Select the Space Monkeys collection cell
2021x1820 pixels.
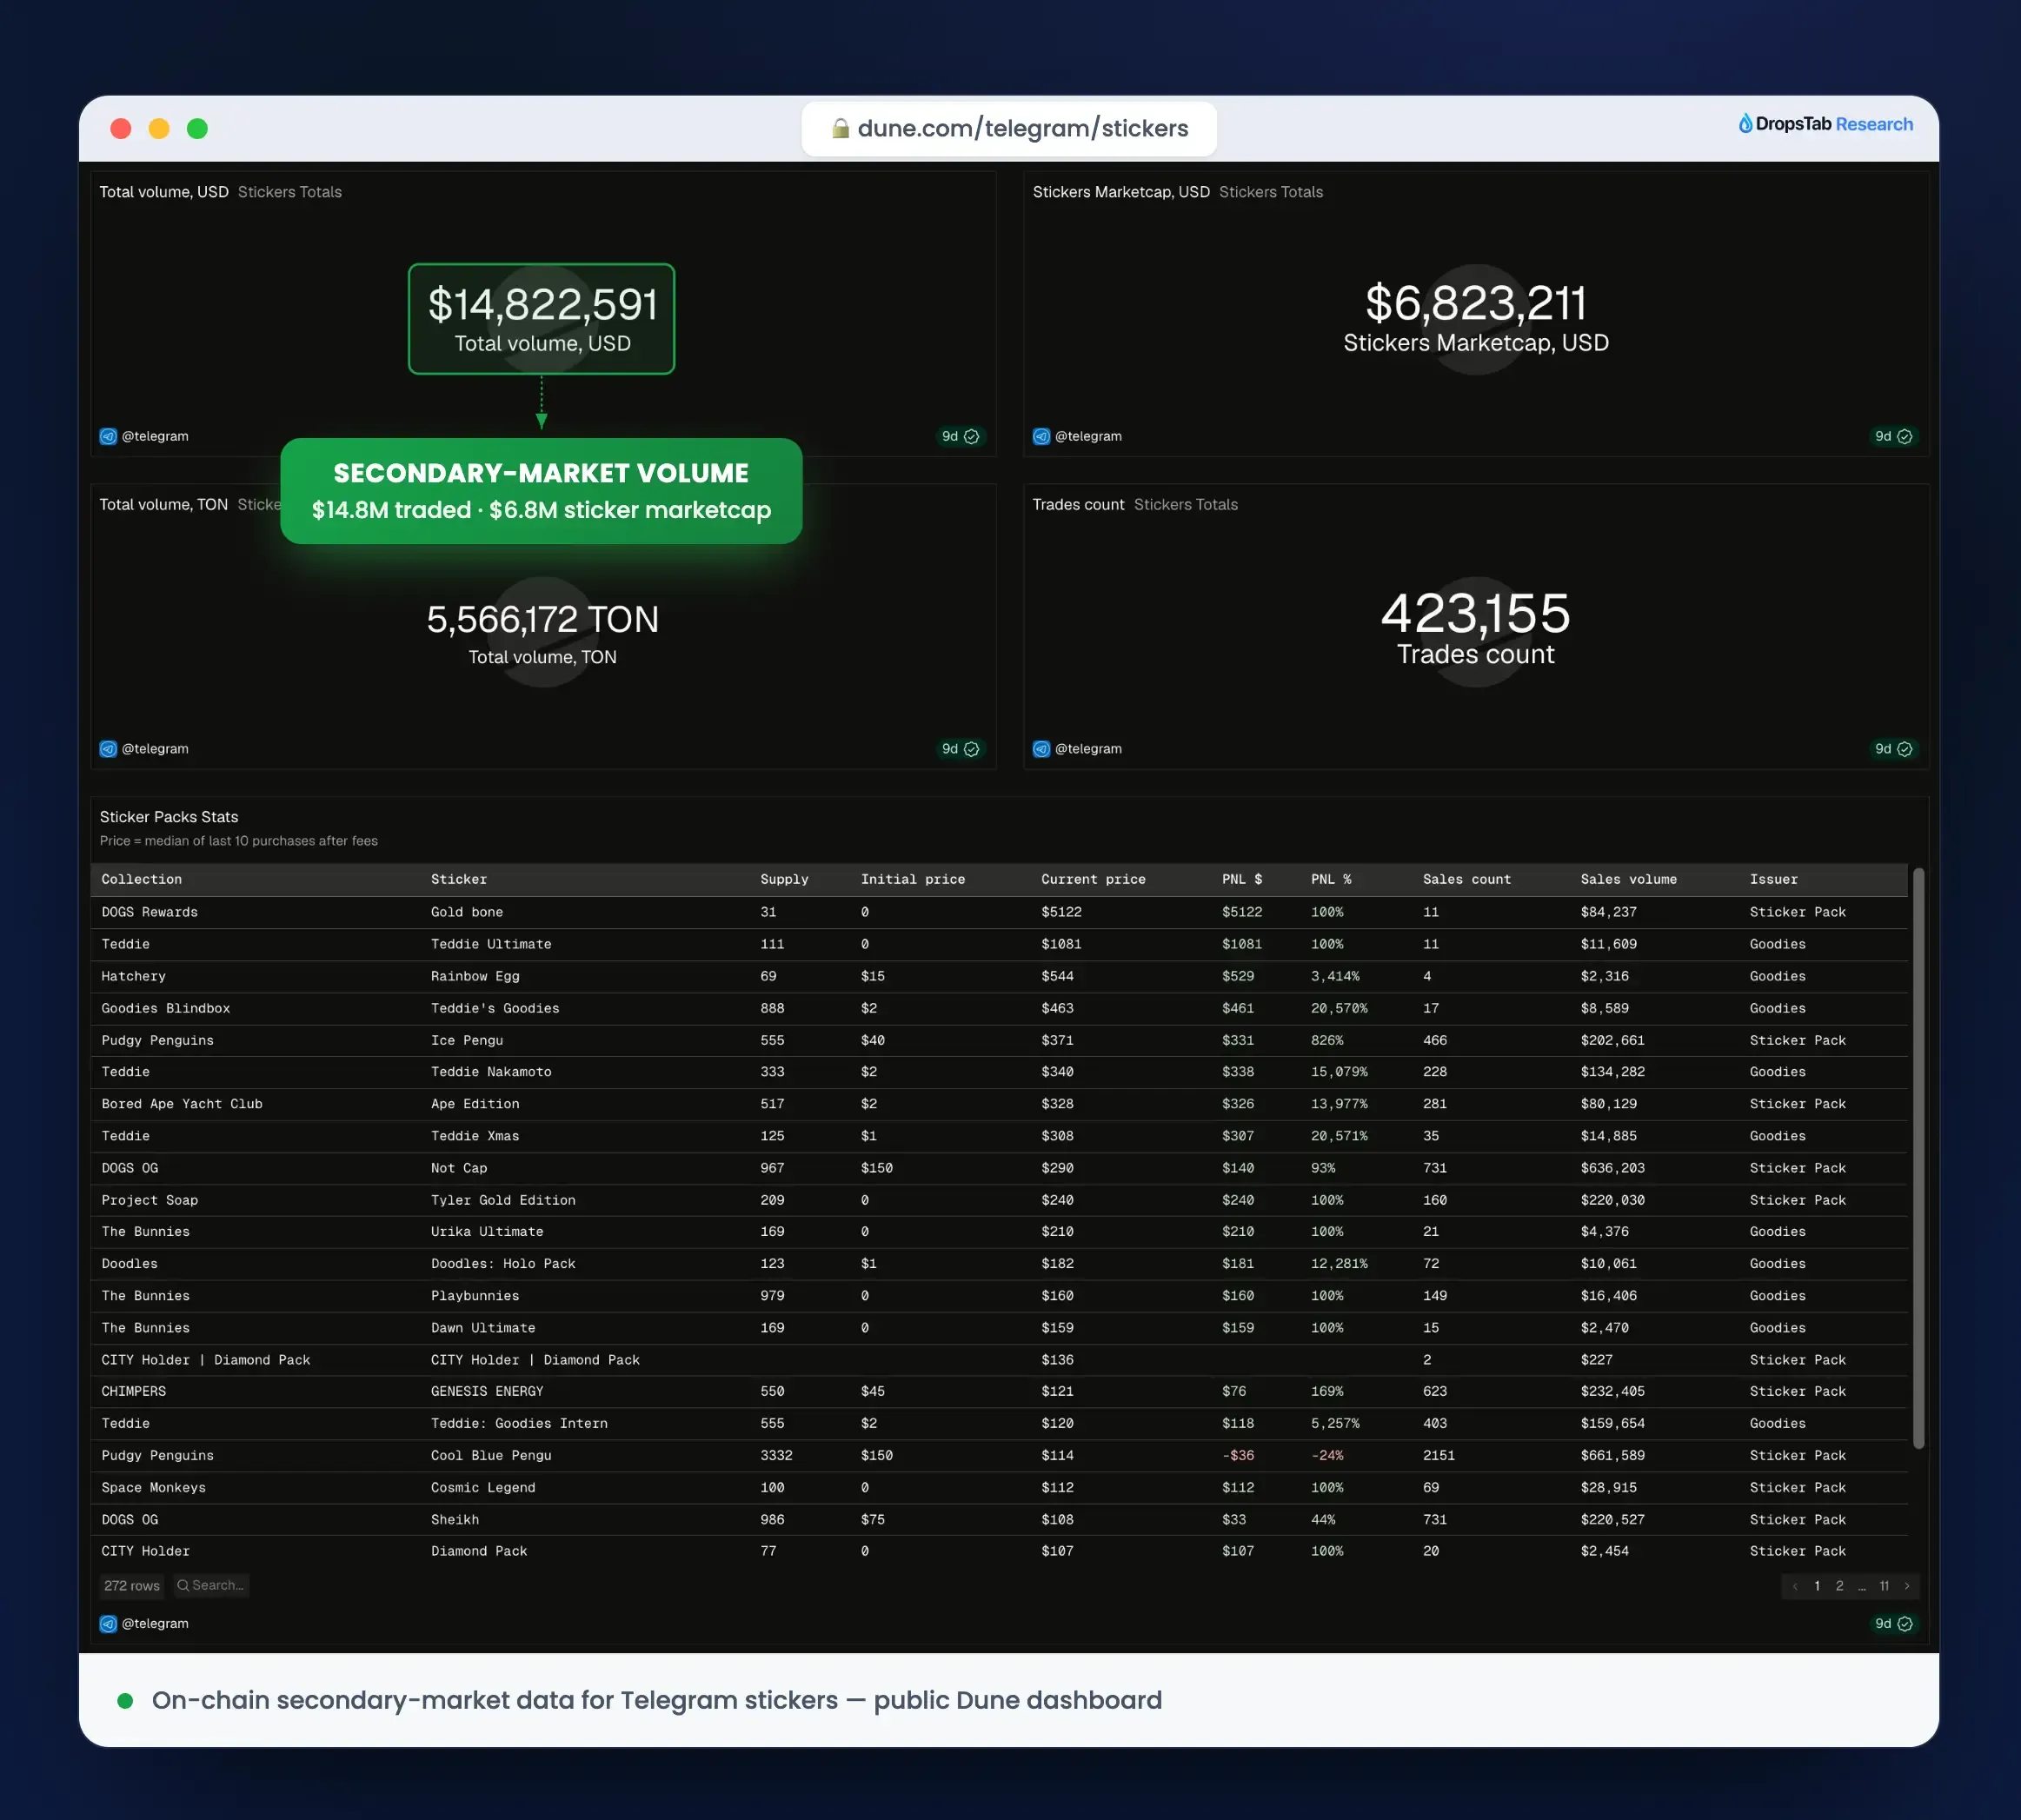[154, 1487]
